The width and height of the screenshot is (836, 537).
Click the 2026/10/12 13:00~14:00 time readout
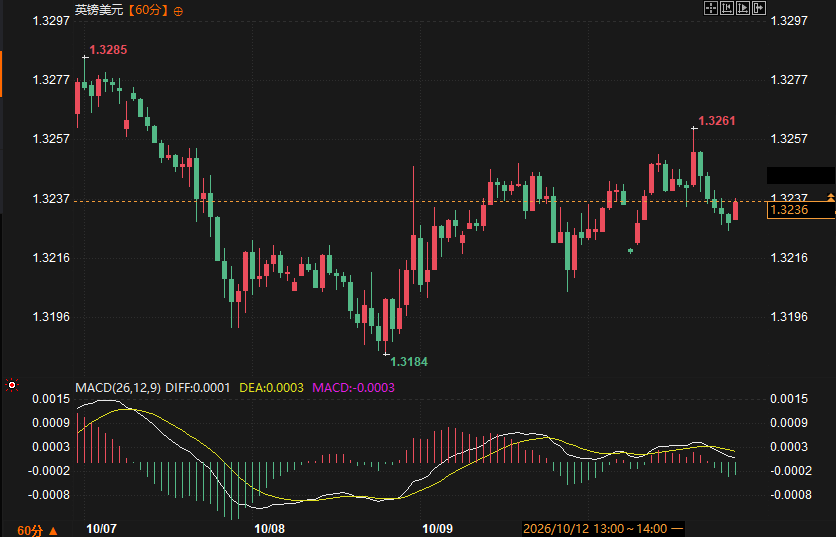(603, 529)
